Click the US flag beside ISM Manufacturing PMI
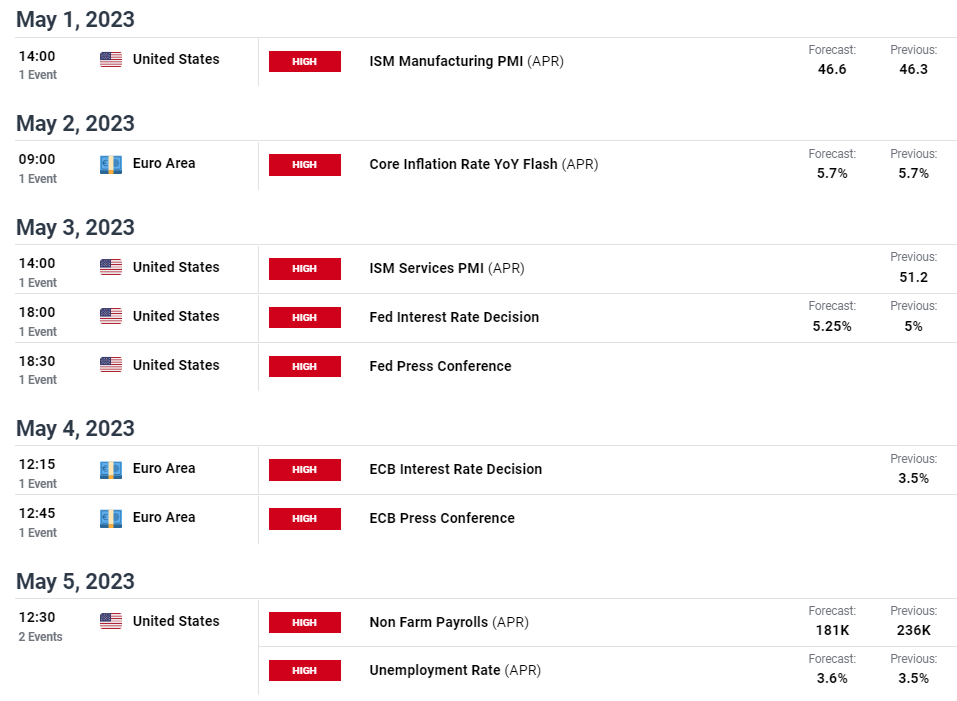This screenshot has height=701, width=957. (x=110, y=59)
